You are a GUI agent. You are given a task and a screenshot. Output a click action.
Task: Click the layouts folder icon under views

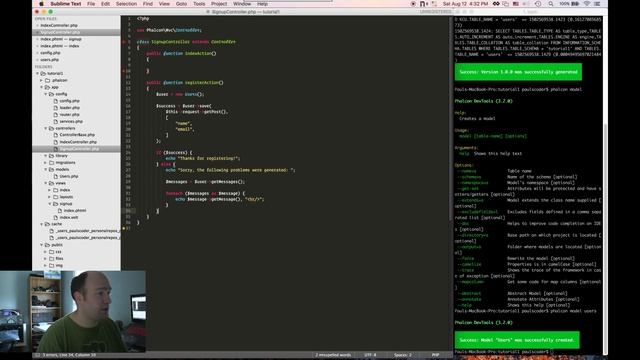[56, 197]
